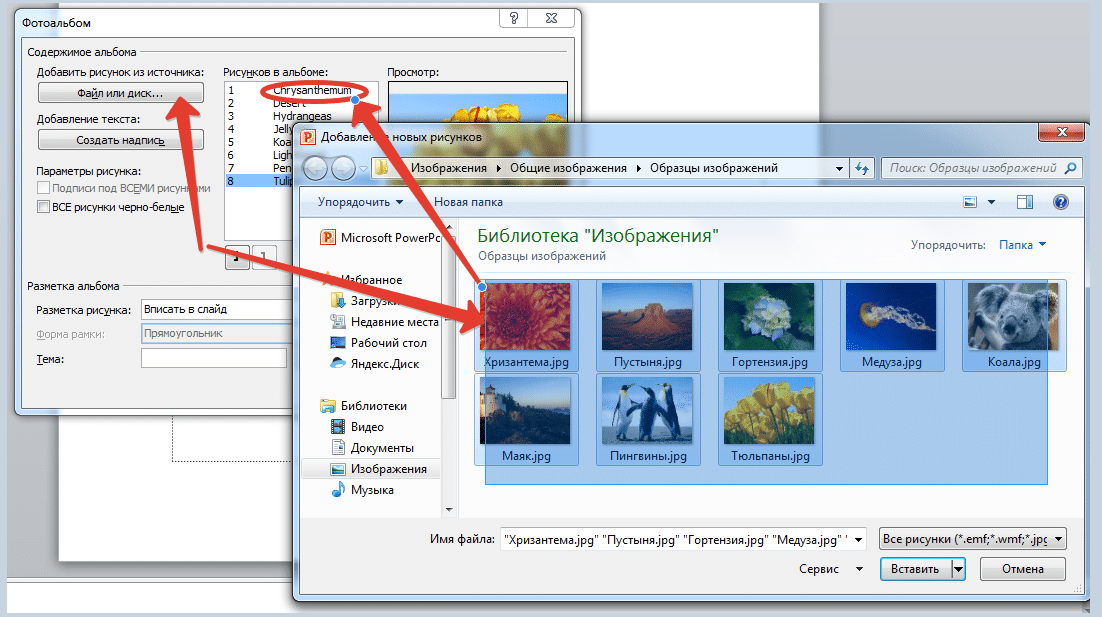
Task: Toggle the preview pane icon
Action: [x=1025, y=202]
